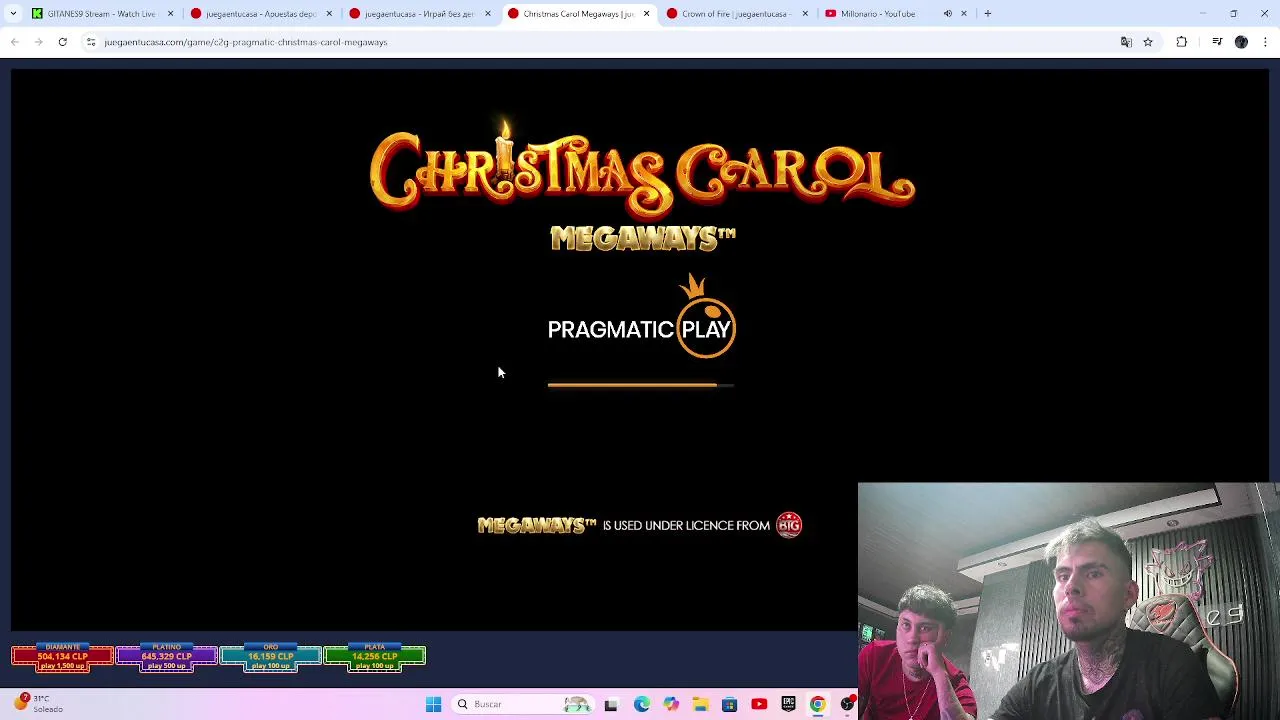1280x720 pixels.
Task: Close the Crown of Fire tab
Action: tap(805, 14)
